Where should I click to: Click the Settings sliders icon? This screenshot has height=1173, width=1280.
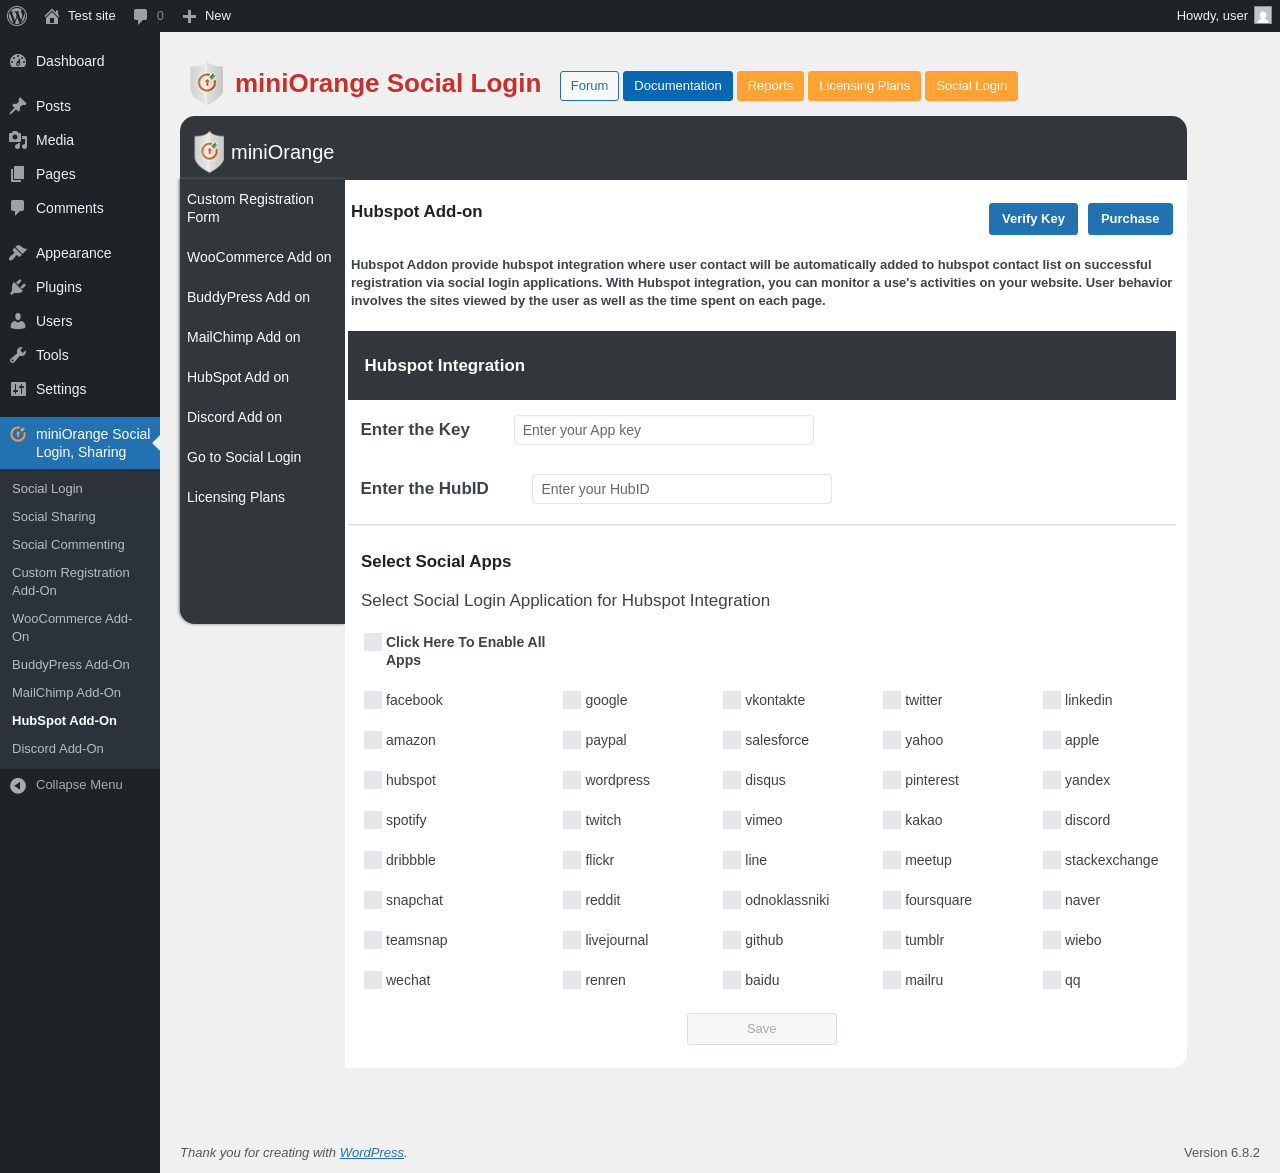click(18, 389)
